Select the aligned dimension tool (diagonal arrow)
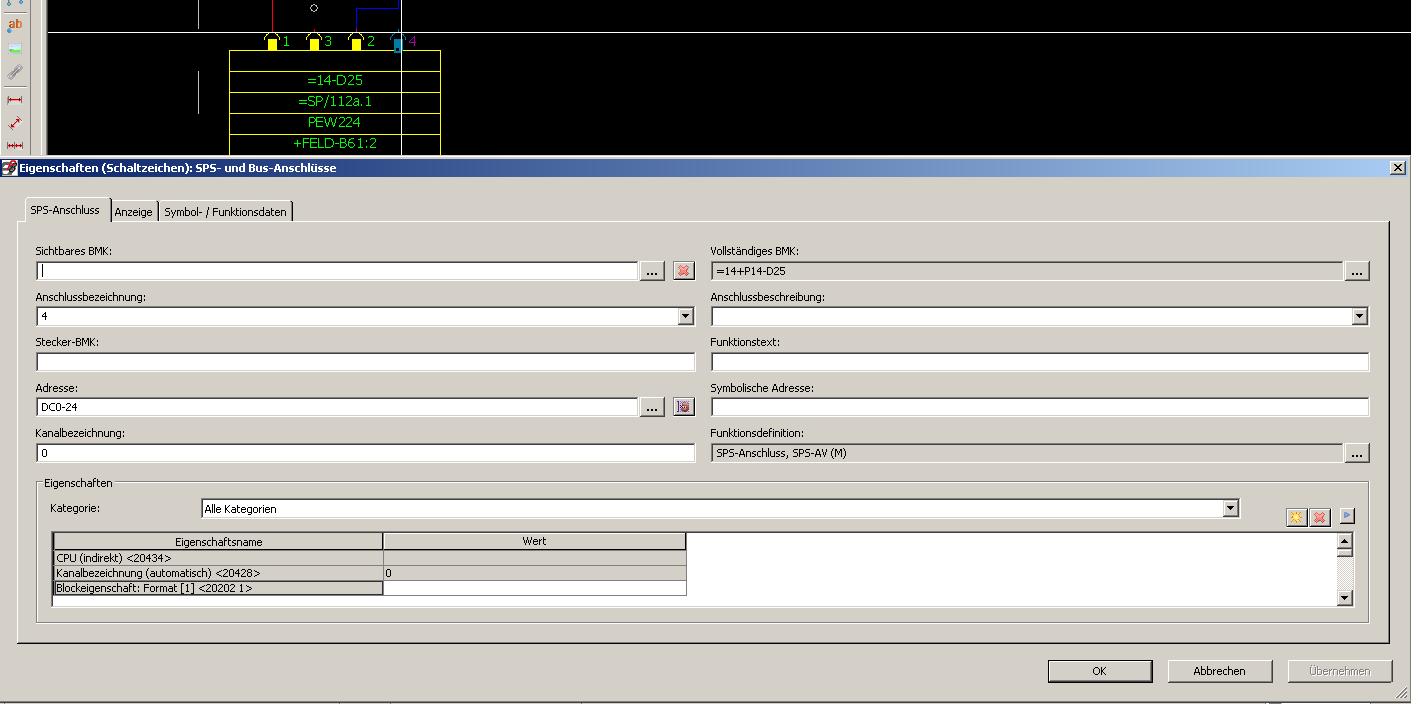1420x704 pixels. (x=14, y=123)
